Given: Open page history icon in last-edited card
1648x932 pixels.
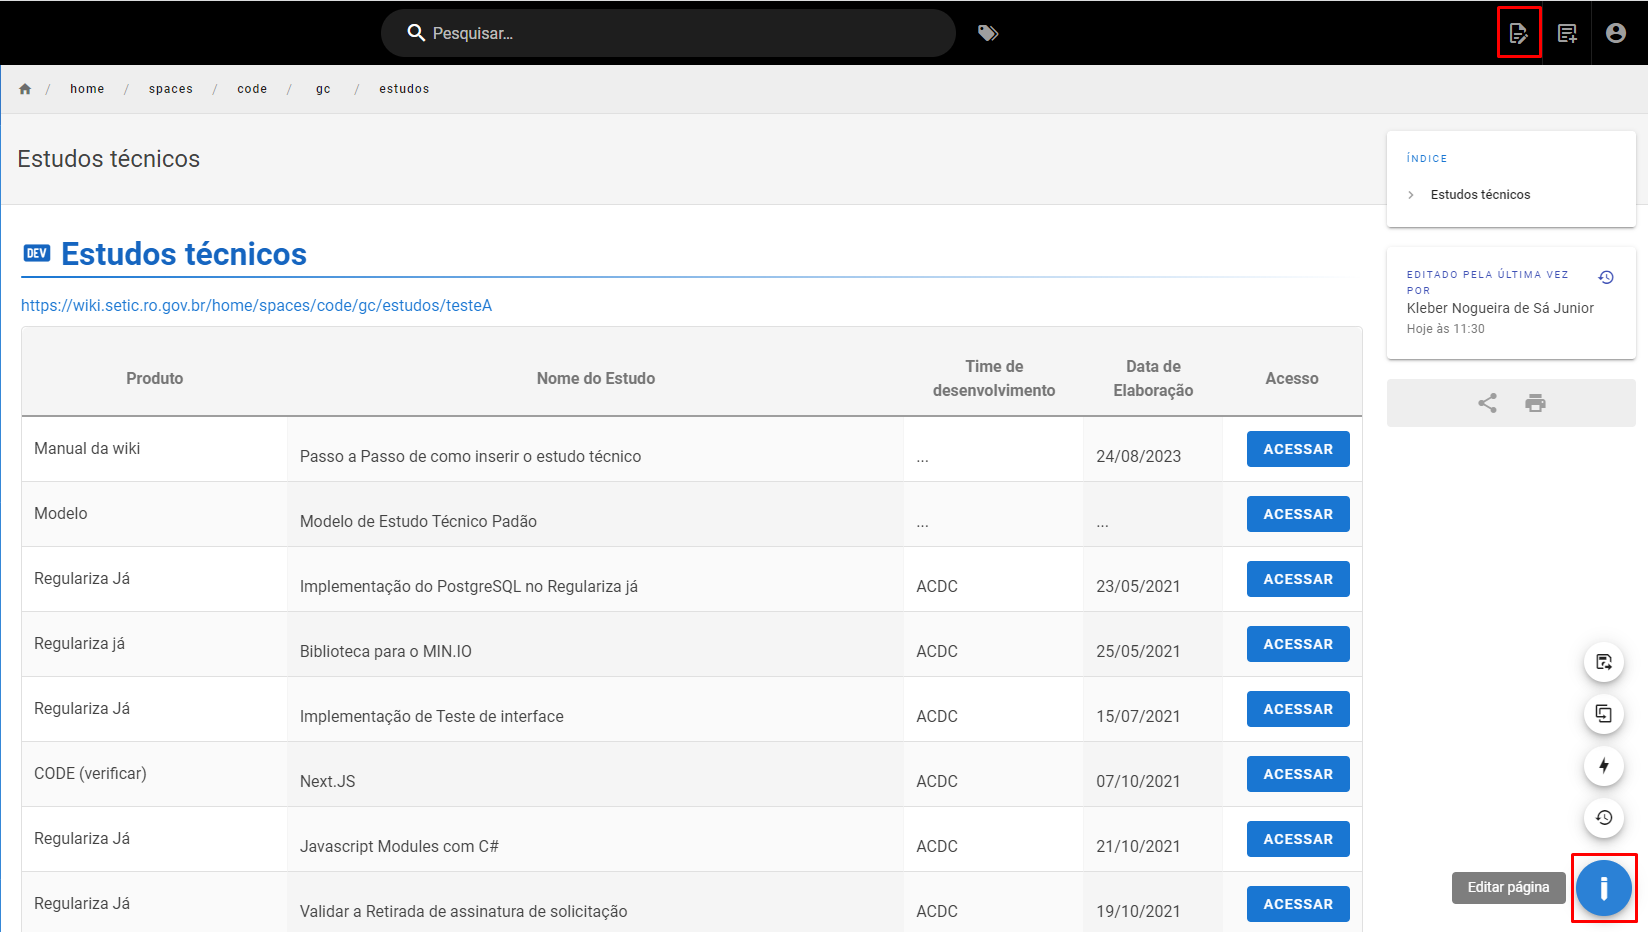Looking at the screenshot, I should 1606,277.
